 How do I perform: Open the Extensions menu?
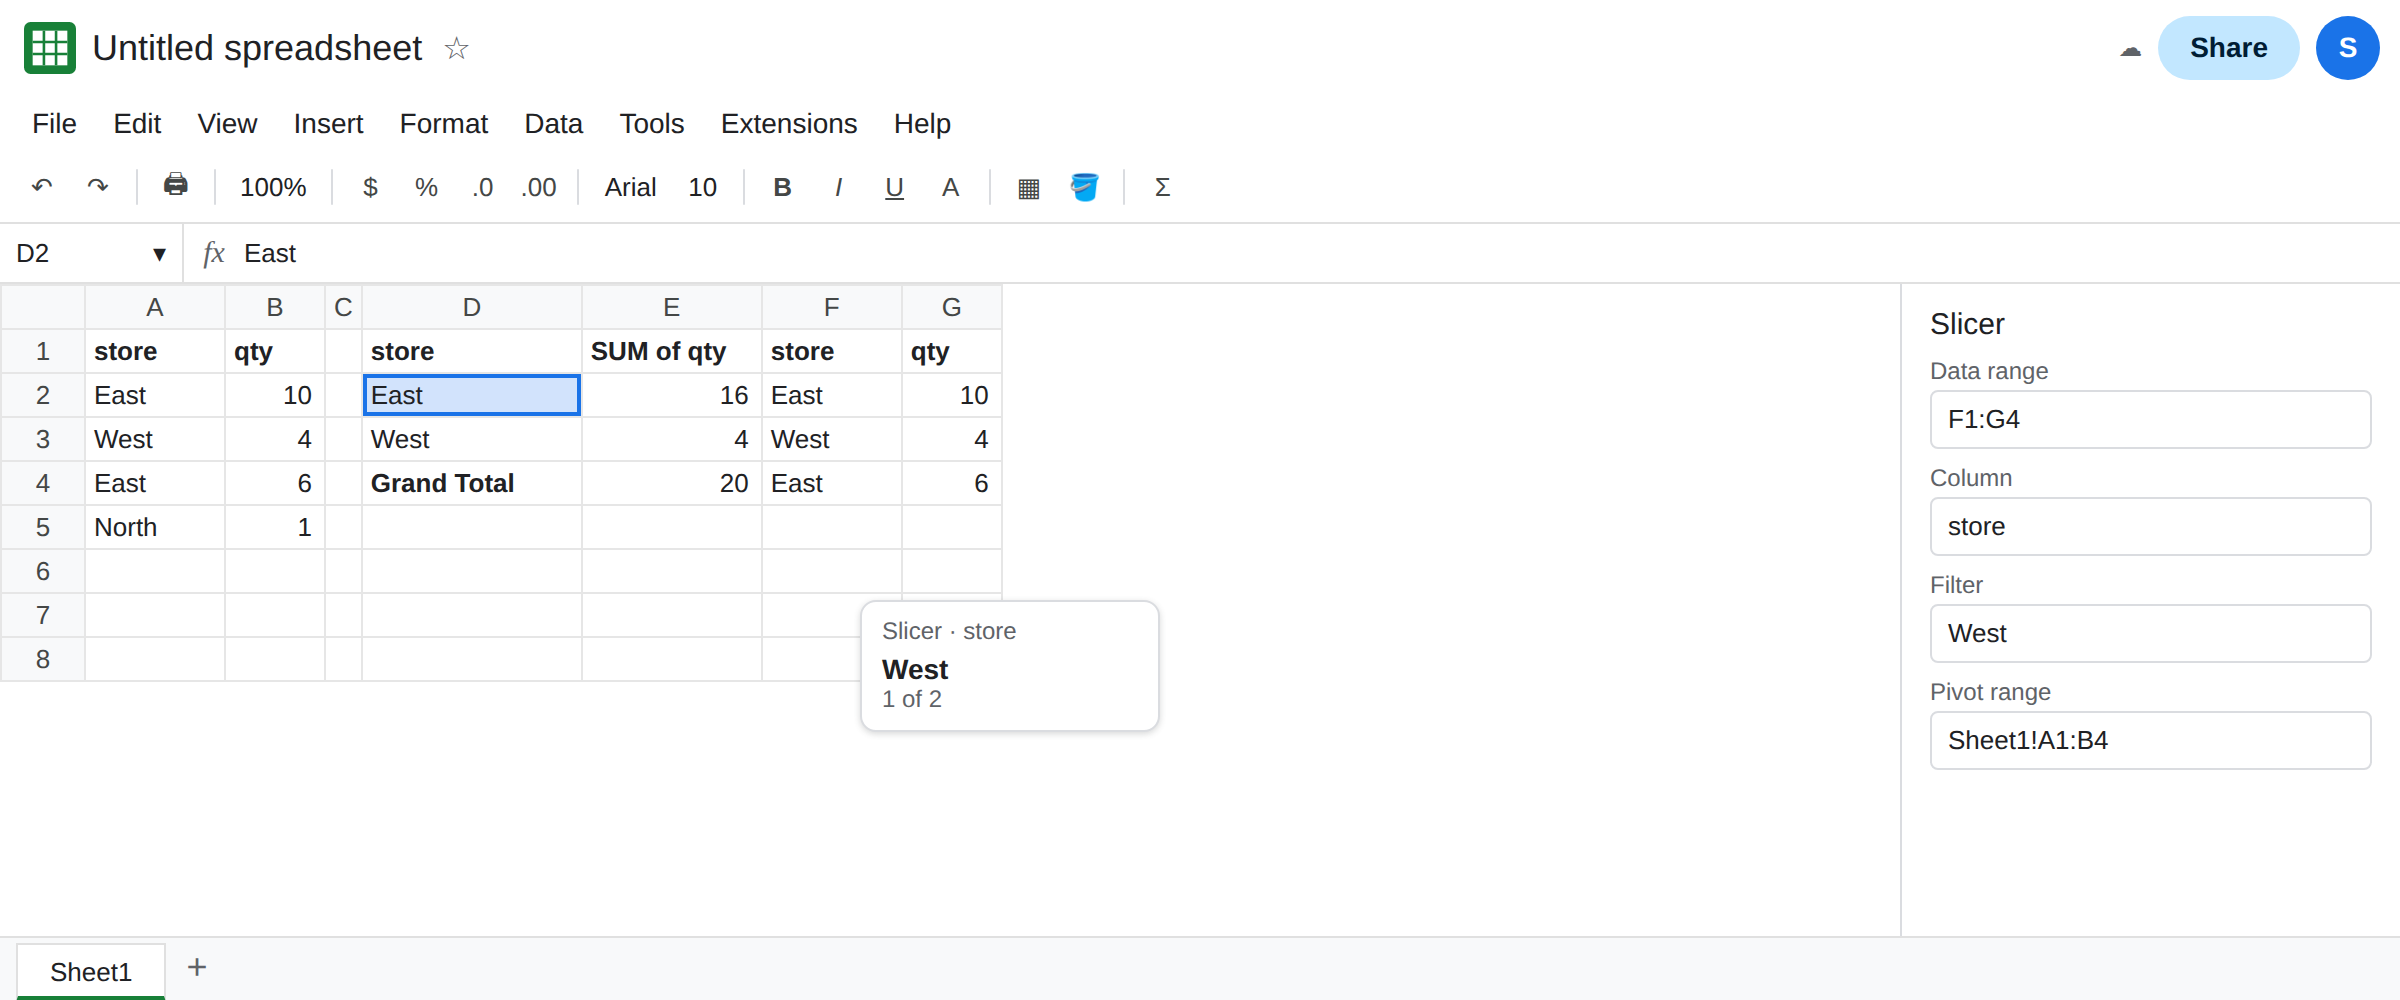pos(789,123)
